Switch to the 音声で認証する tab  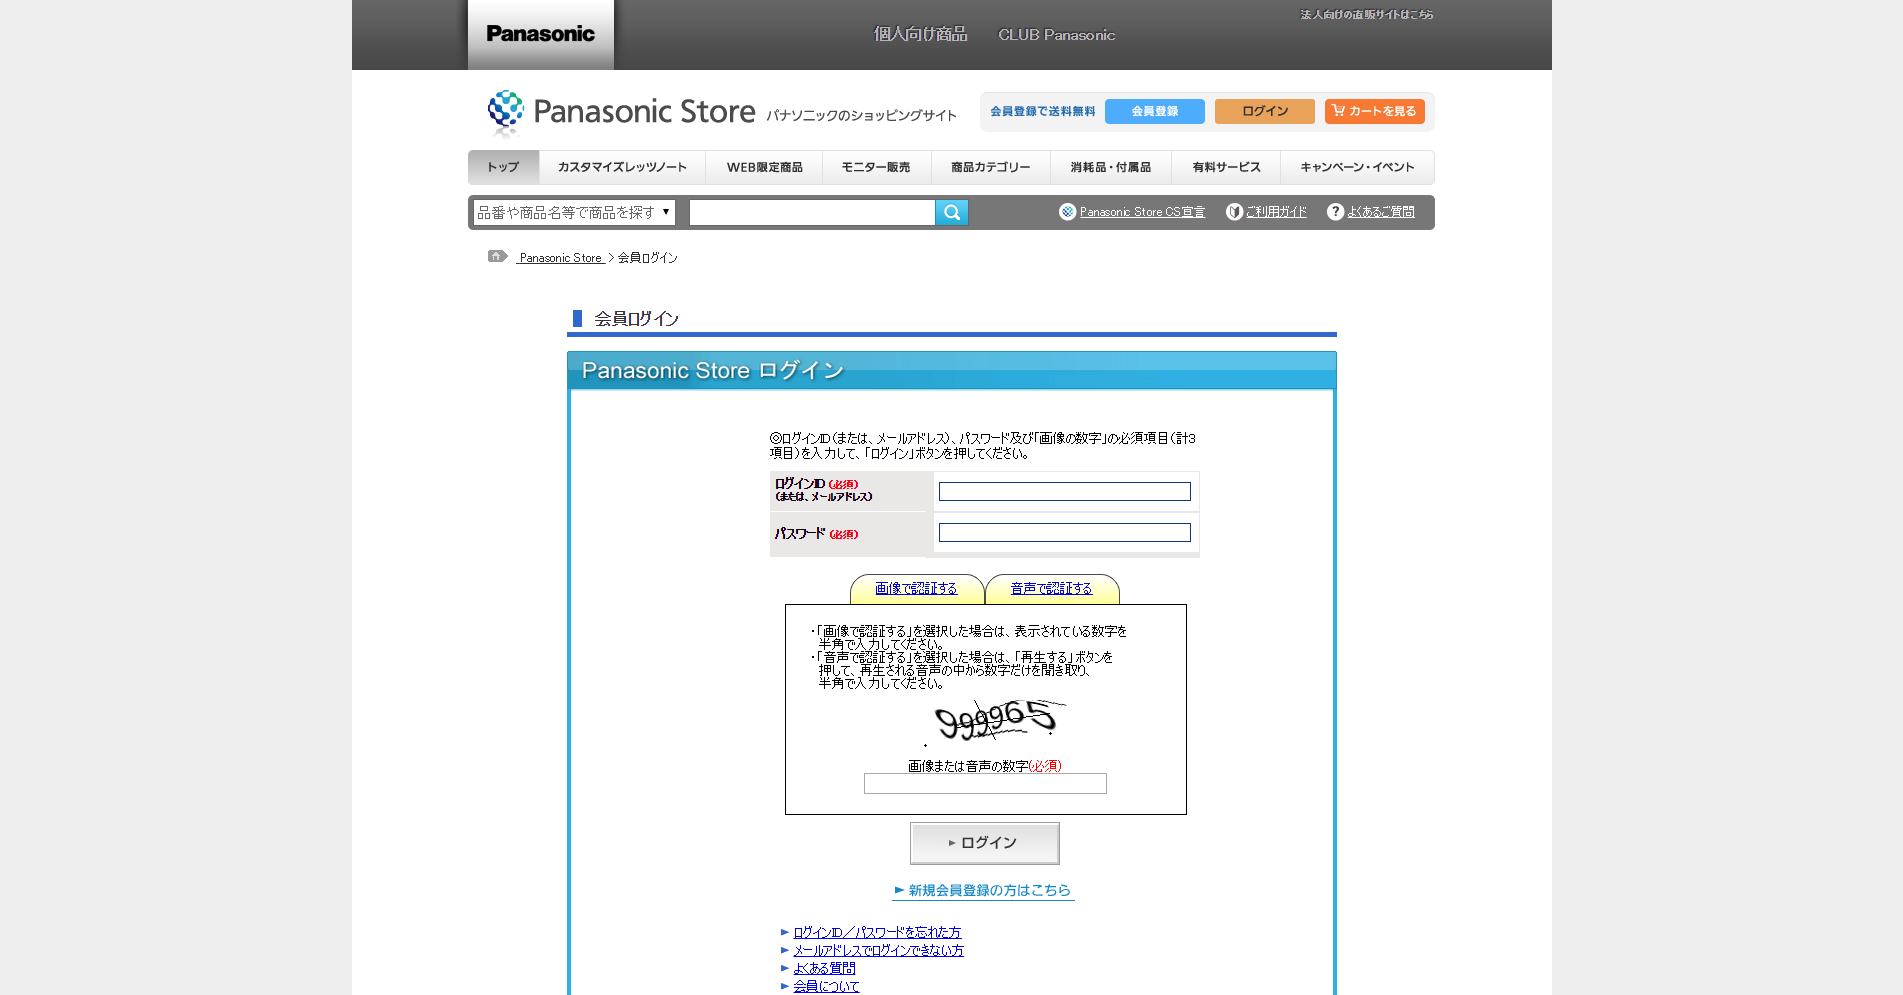coord(1052,589)
